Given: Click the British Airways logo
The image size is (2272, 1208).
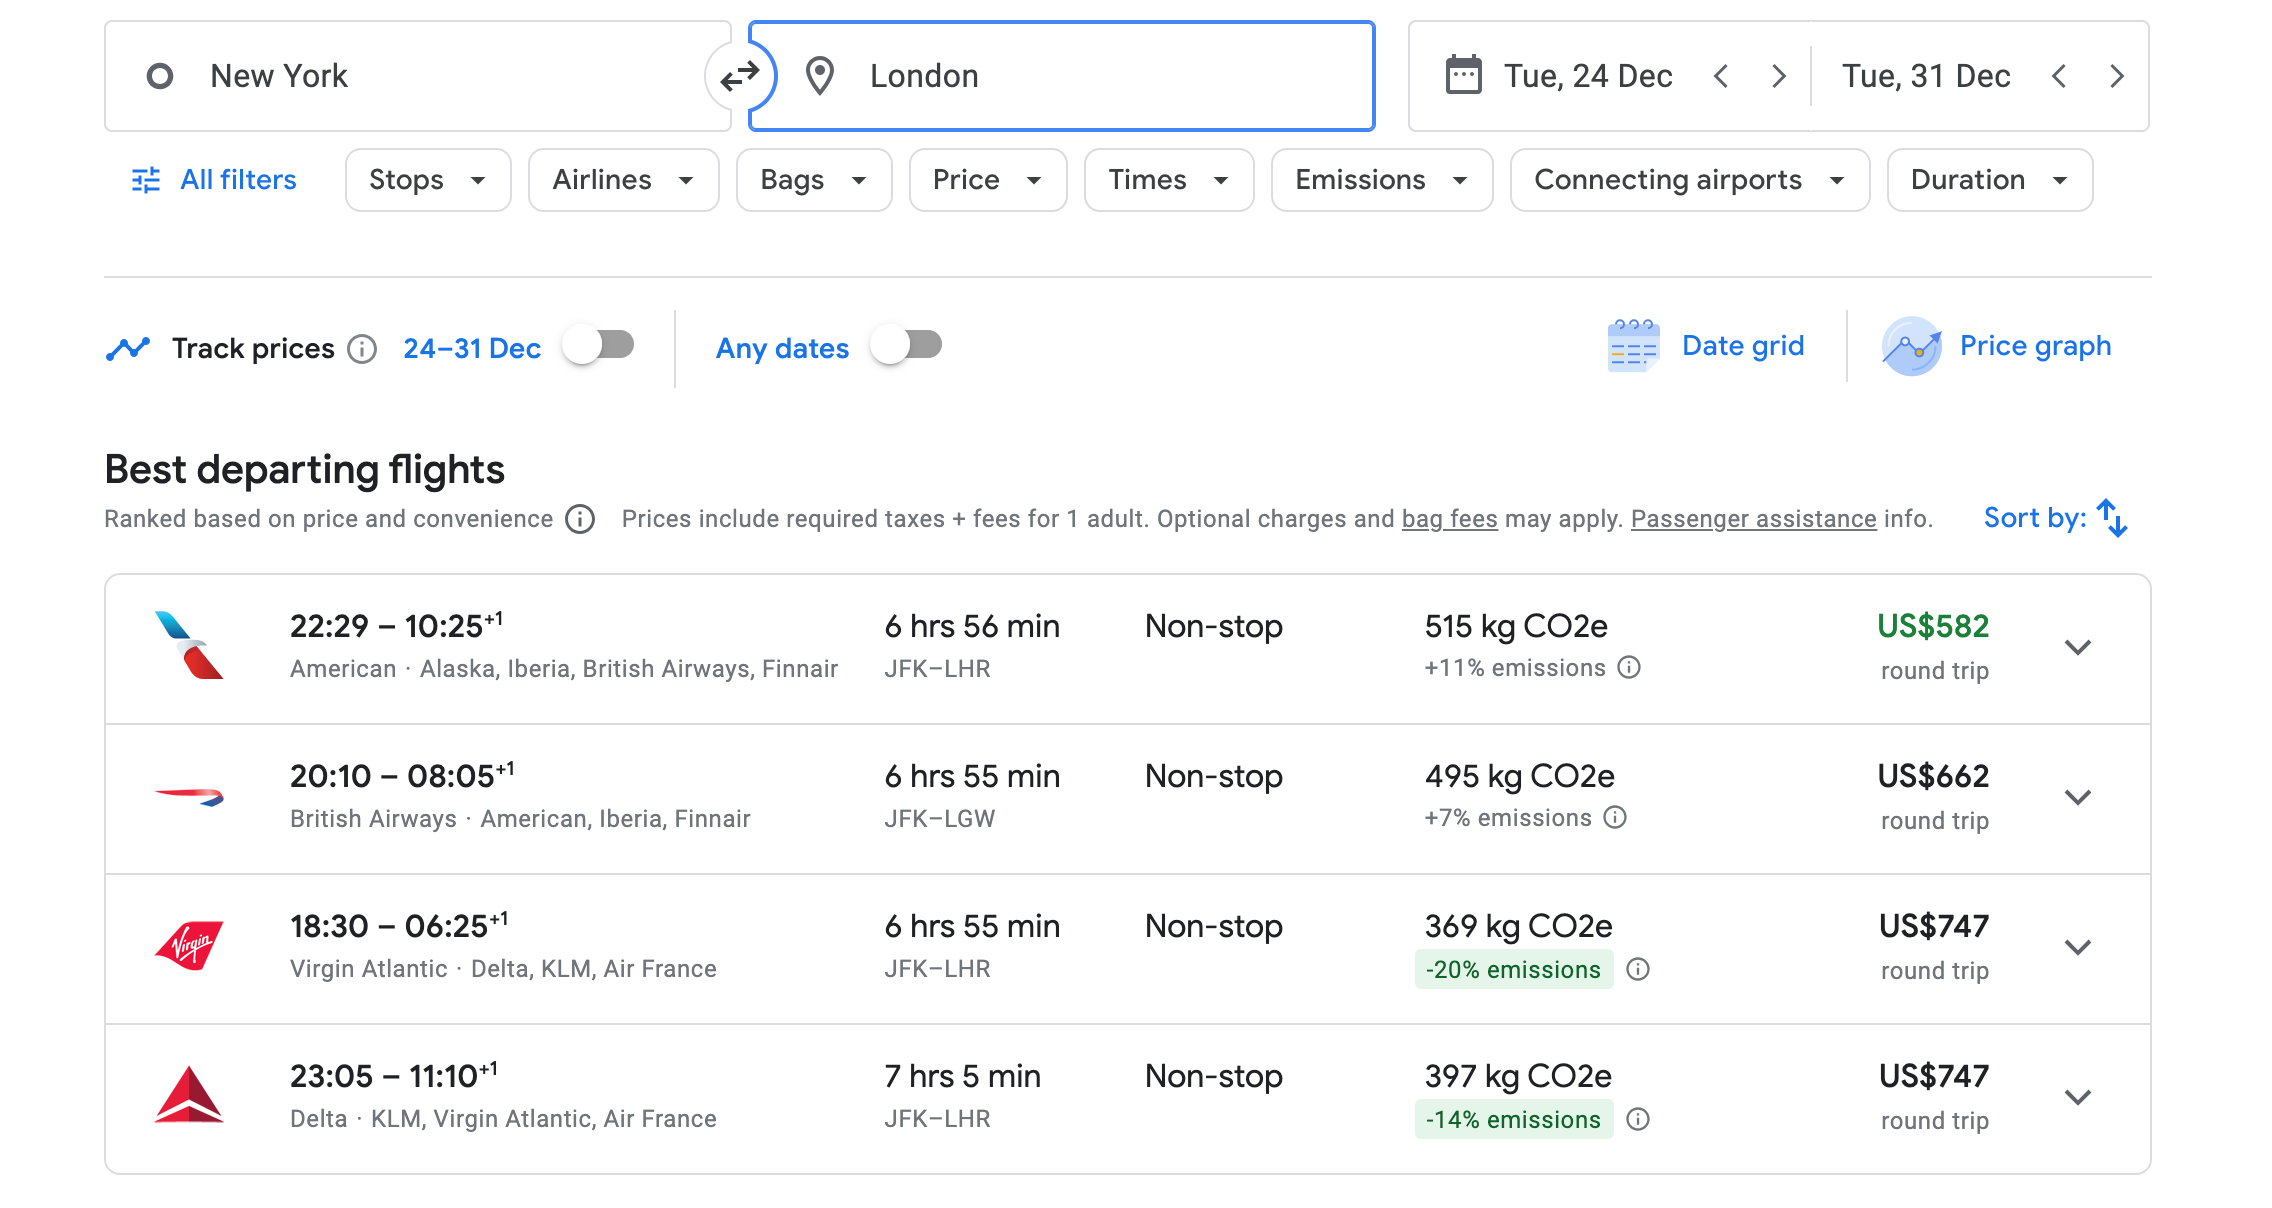Looking at the screenshot, I should pyautogui.click(x=189, y=797).
